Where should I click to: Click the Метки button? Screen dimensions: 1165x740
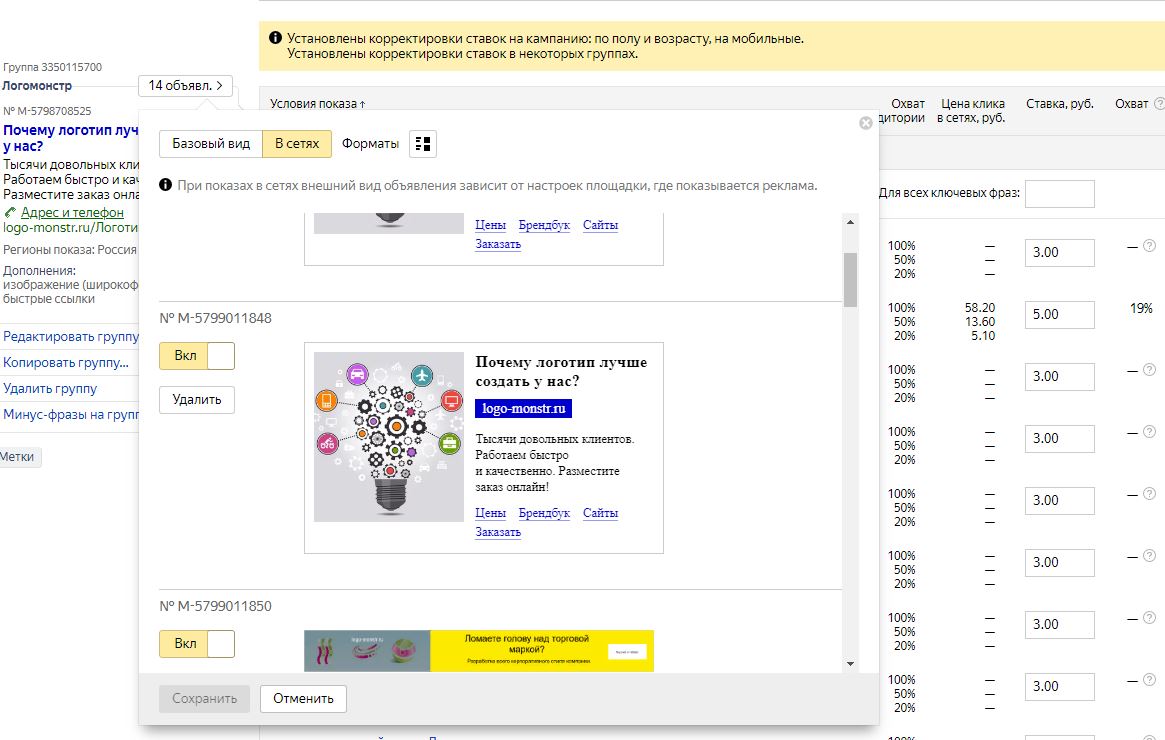(18, 457)
